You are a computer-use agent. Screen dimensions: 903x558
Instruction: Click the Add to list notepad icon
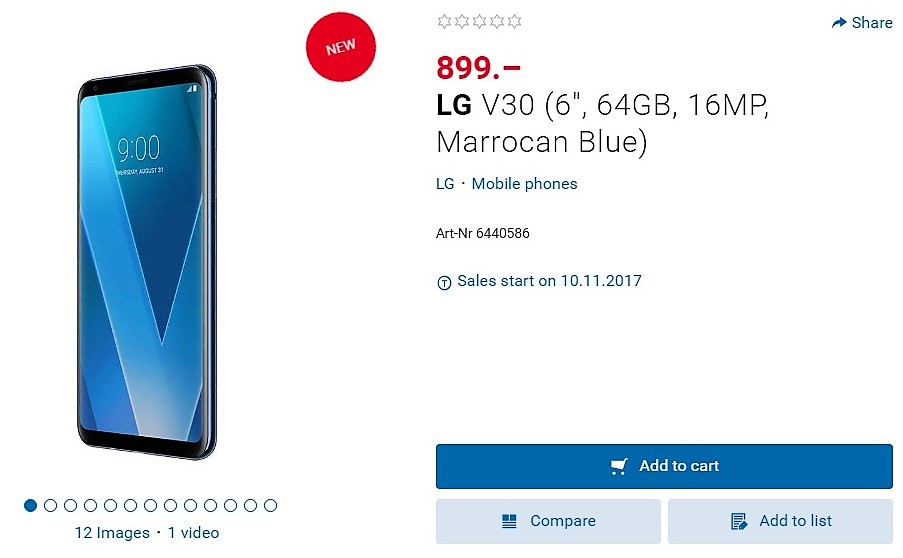point(739,521)
